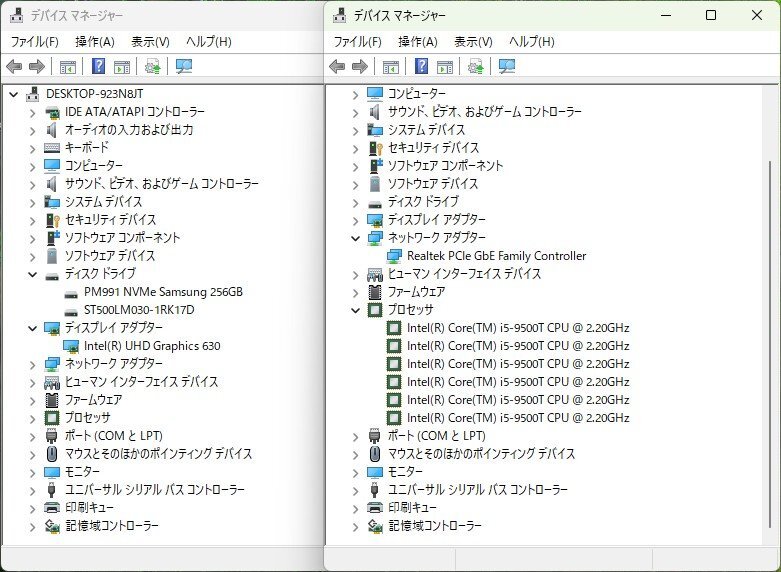Viewport: 781px width, 572px height.
Task: Click blue Help icon in left window toolbar
Action: (x=99, y=66)
